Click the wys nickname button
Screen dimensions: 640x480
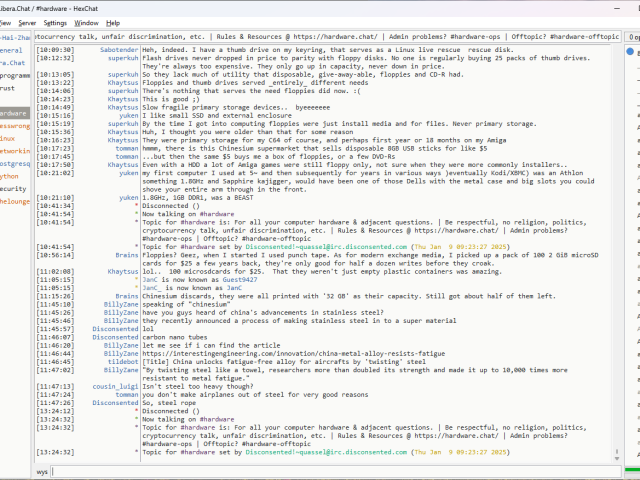point(43,471)
